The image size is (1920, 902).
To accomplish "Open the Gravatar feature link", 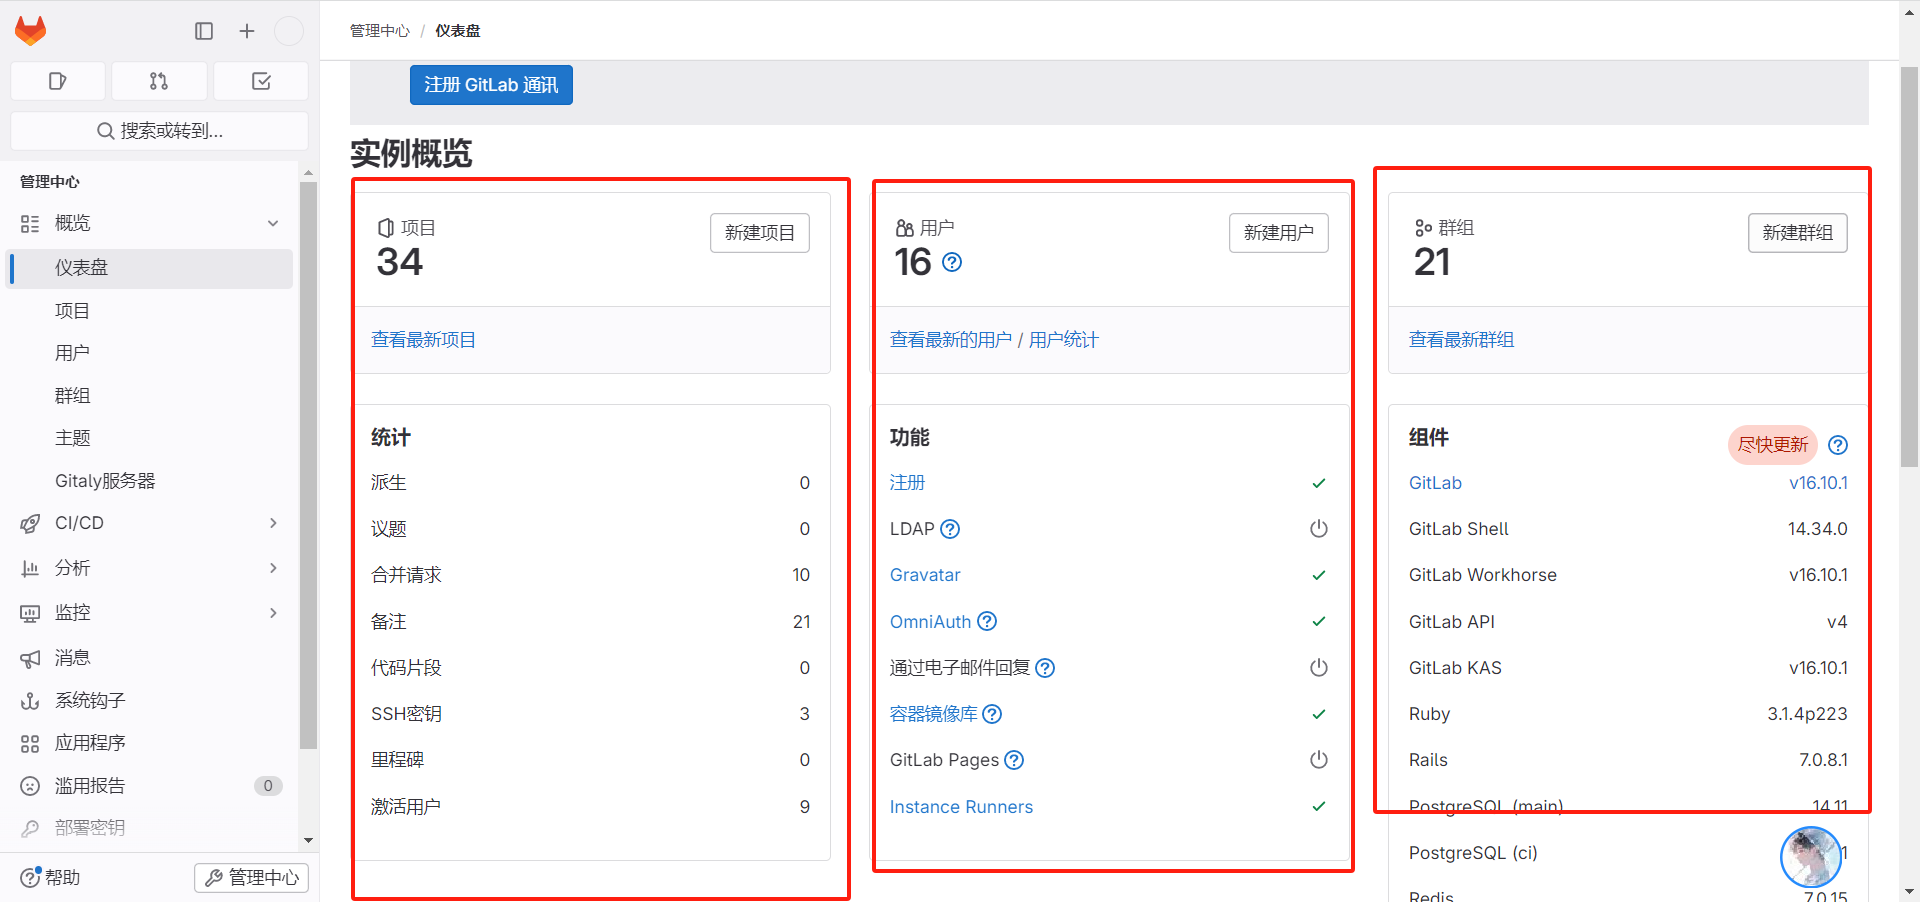I will tap(925, 575).
